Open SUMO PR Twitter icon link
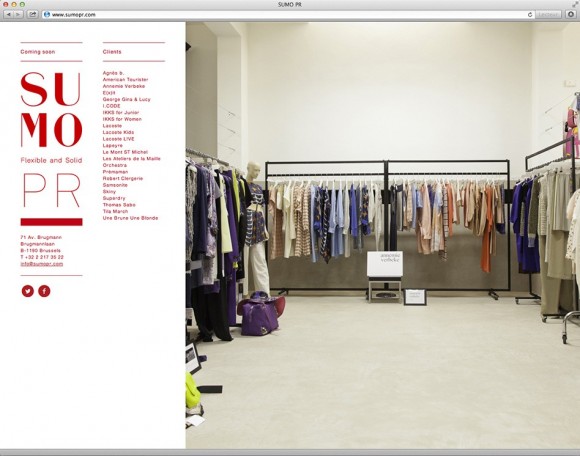 28,291
